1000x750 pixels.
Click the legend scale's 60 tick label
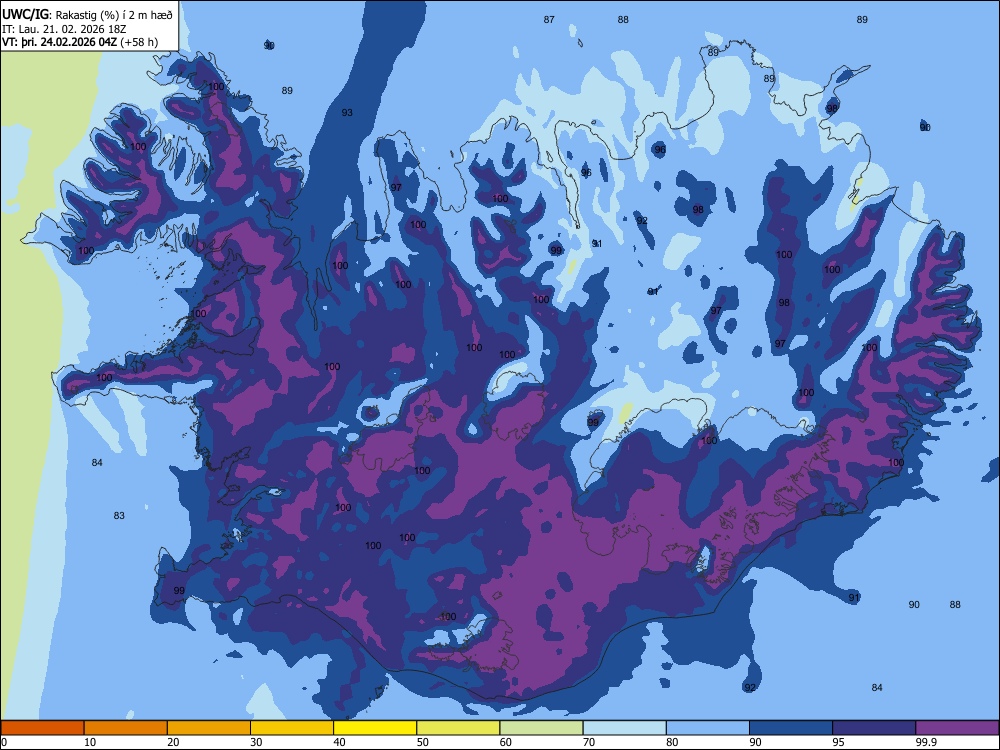point(506,742)
